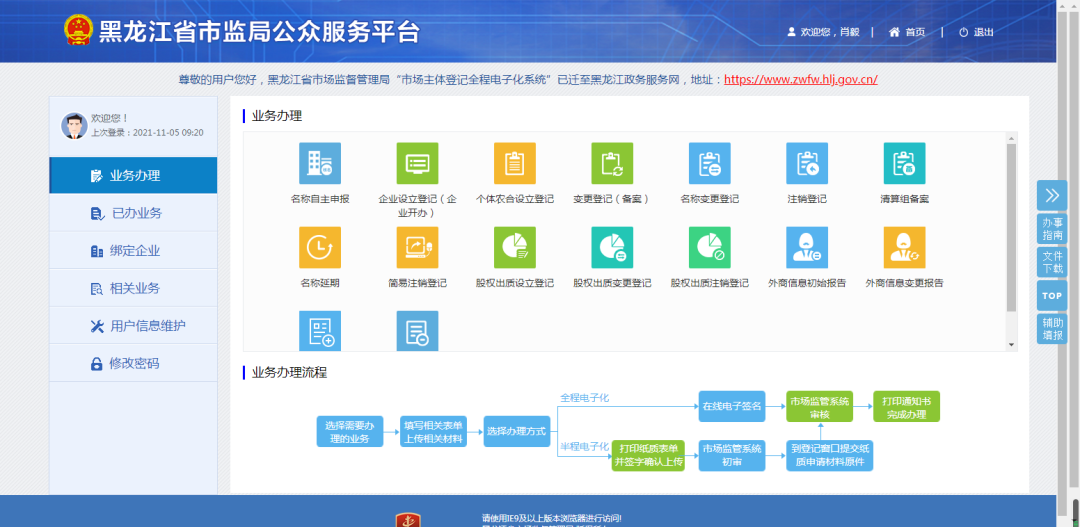The image size is (1080, 527).
Task: Click the 半程电子化 label
Action: point(584,446)
